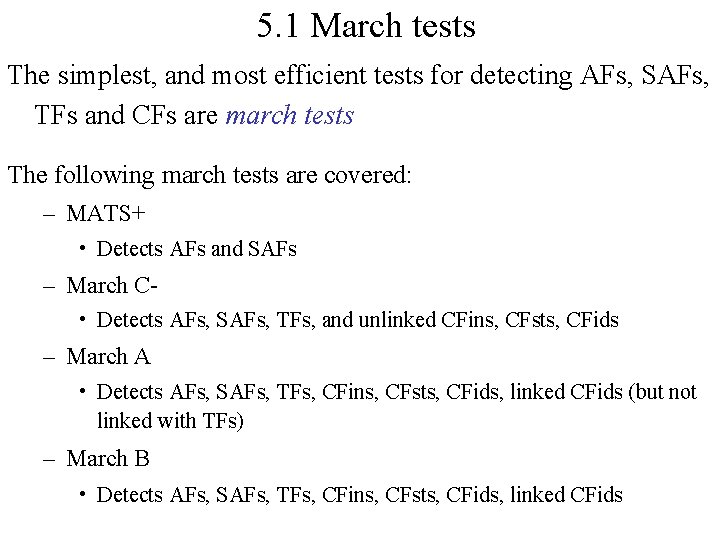Viewport: 720px width, 540px height.
Task: Click the dash before 'MATS+'
Action: point(50,213)
